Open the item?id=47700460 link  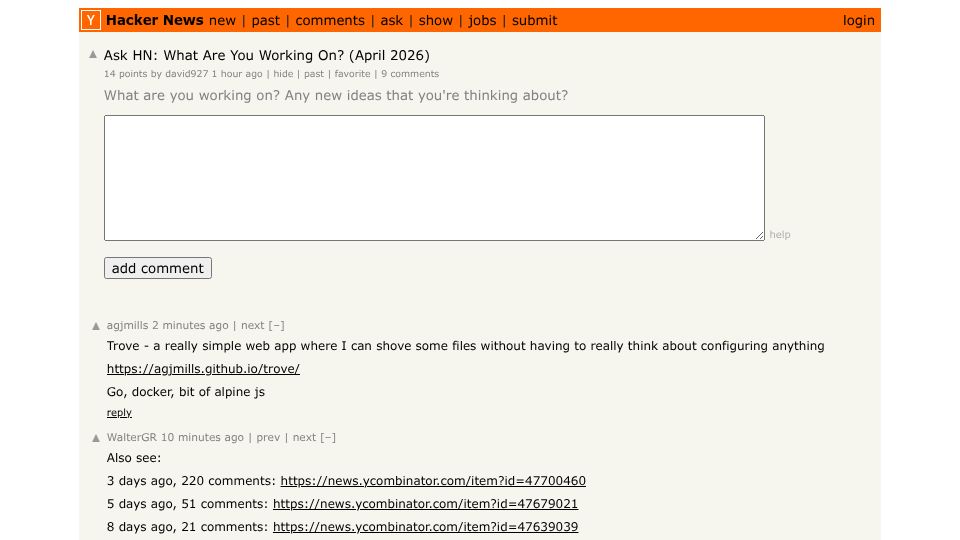click(x=433, y=481)
